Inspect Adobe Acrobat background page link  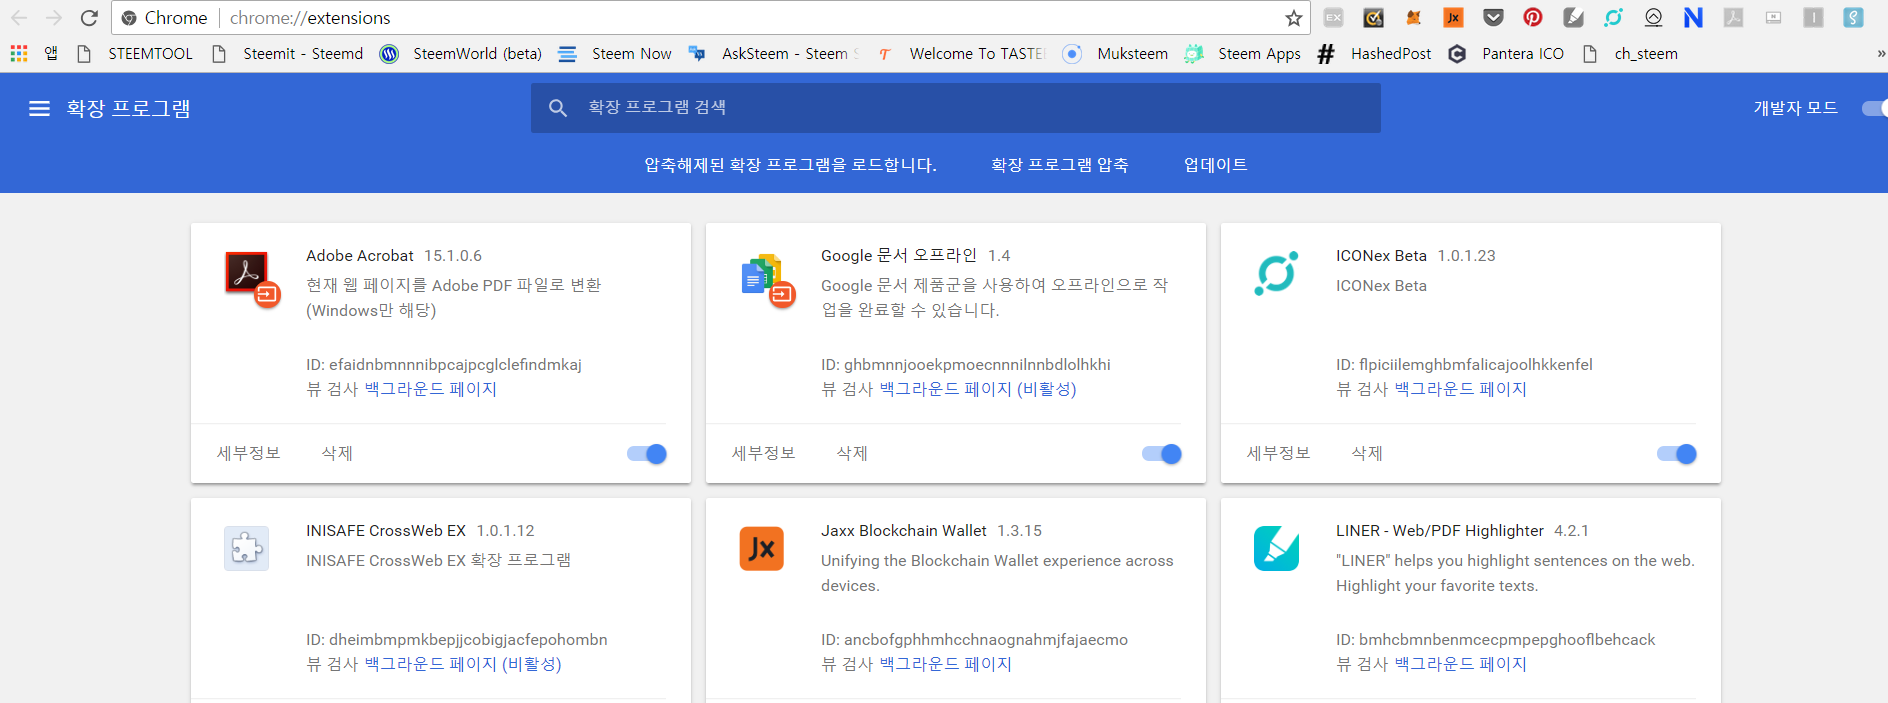tap(431, 389)
